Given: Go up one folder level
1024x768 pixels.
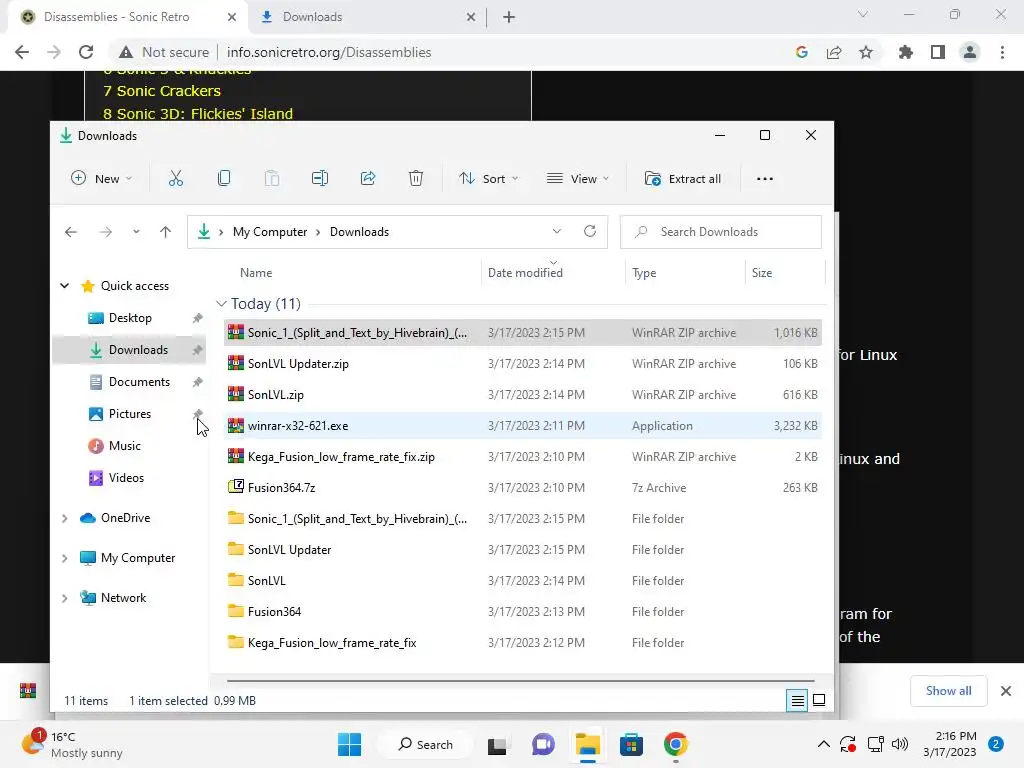Looking at the screenshot, I should pos(165,232).
